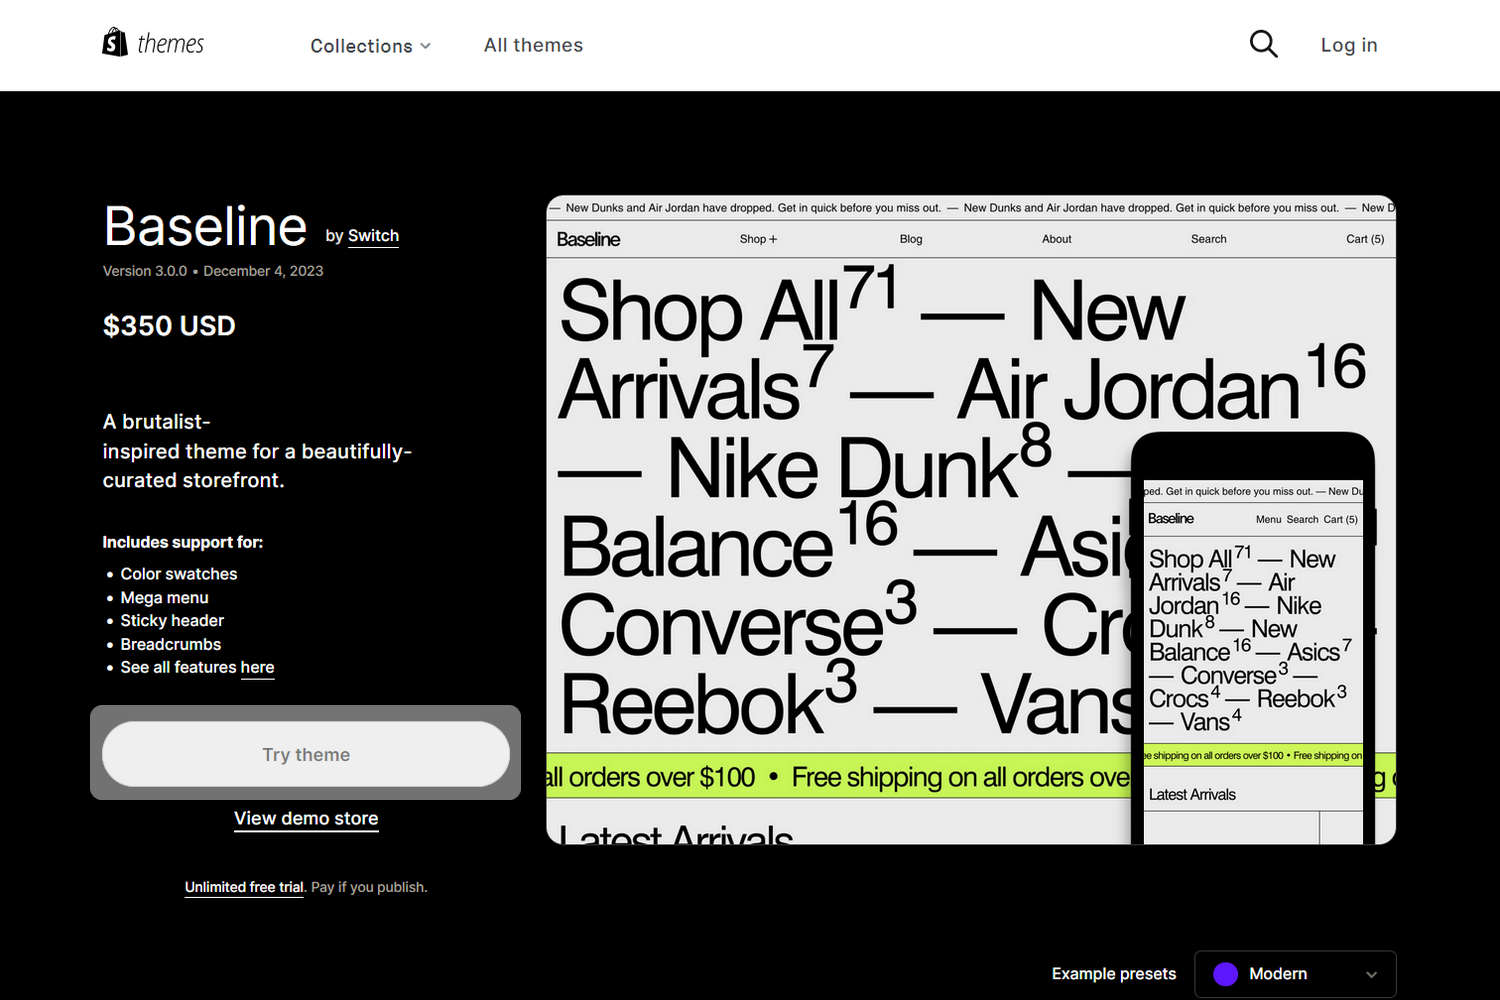Open View demo store
Viewport: 1500px width, 1000px height.
(305, 818)
